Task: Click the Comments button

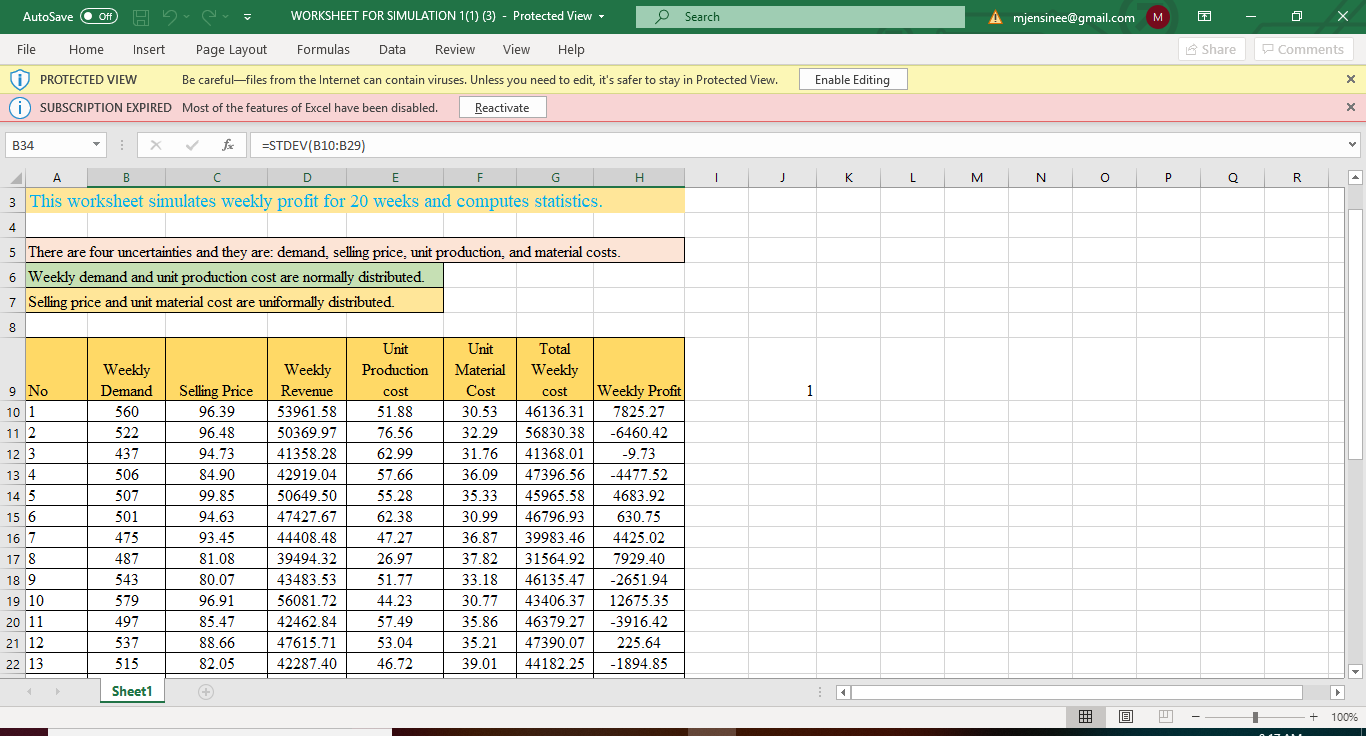Action: 1303,49
